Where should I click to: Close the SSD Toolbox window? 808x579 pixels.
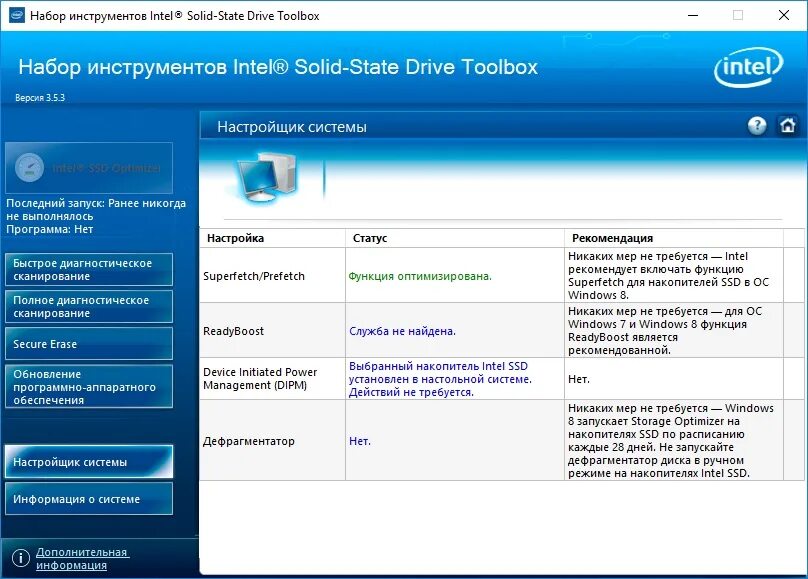[x=784, y=15]
